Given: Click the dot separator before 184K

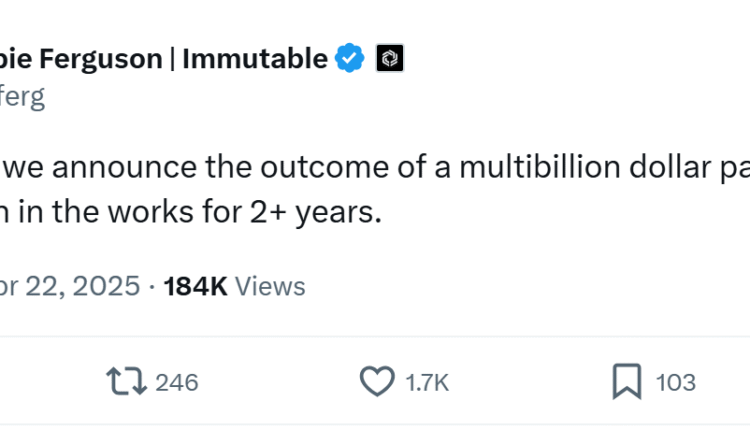Looking at the screenshot, I should pyautogui.click(x=150, y=287).
